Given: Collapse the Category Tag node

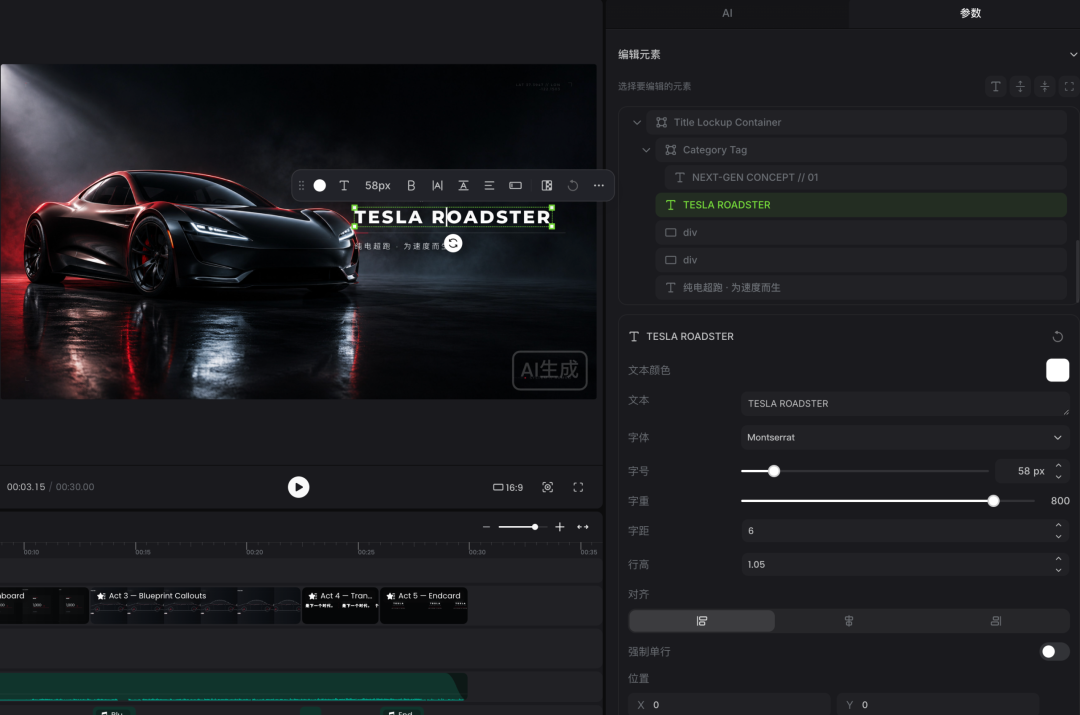Looking at the screenshot, I should coord(646,150).
